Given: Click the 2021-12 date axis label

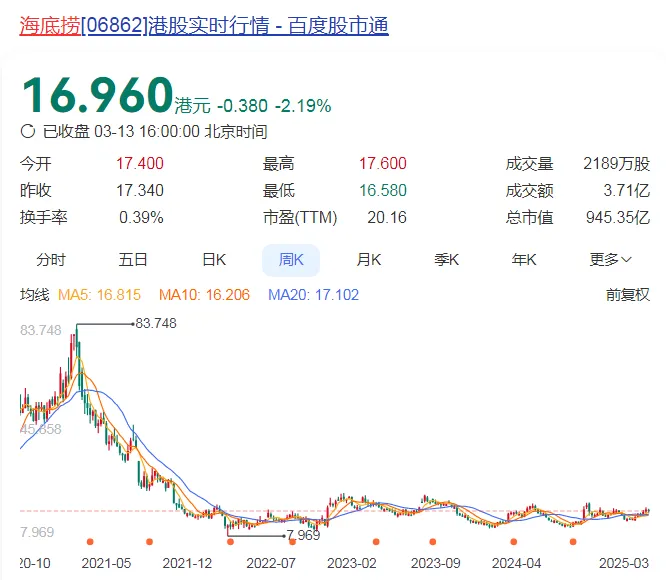Looking at the screenshot, I should [x=187, y=563].
